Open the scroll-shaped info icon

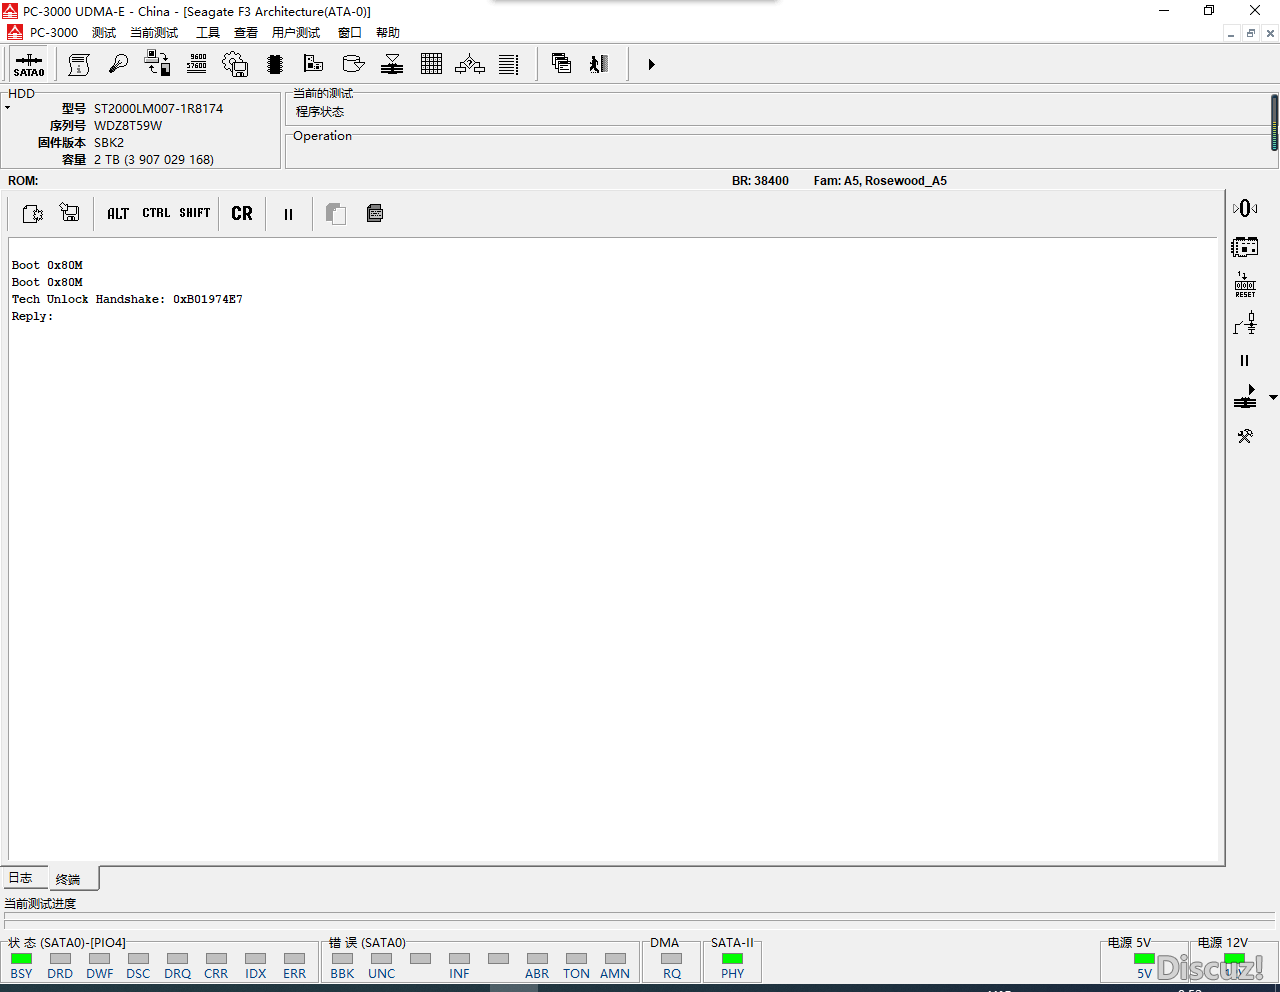79,64
